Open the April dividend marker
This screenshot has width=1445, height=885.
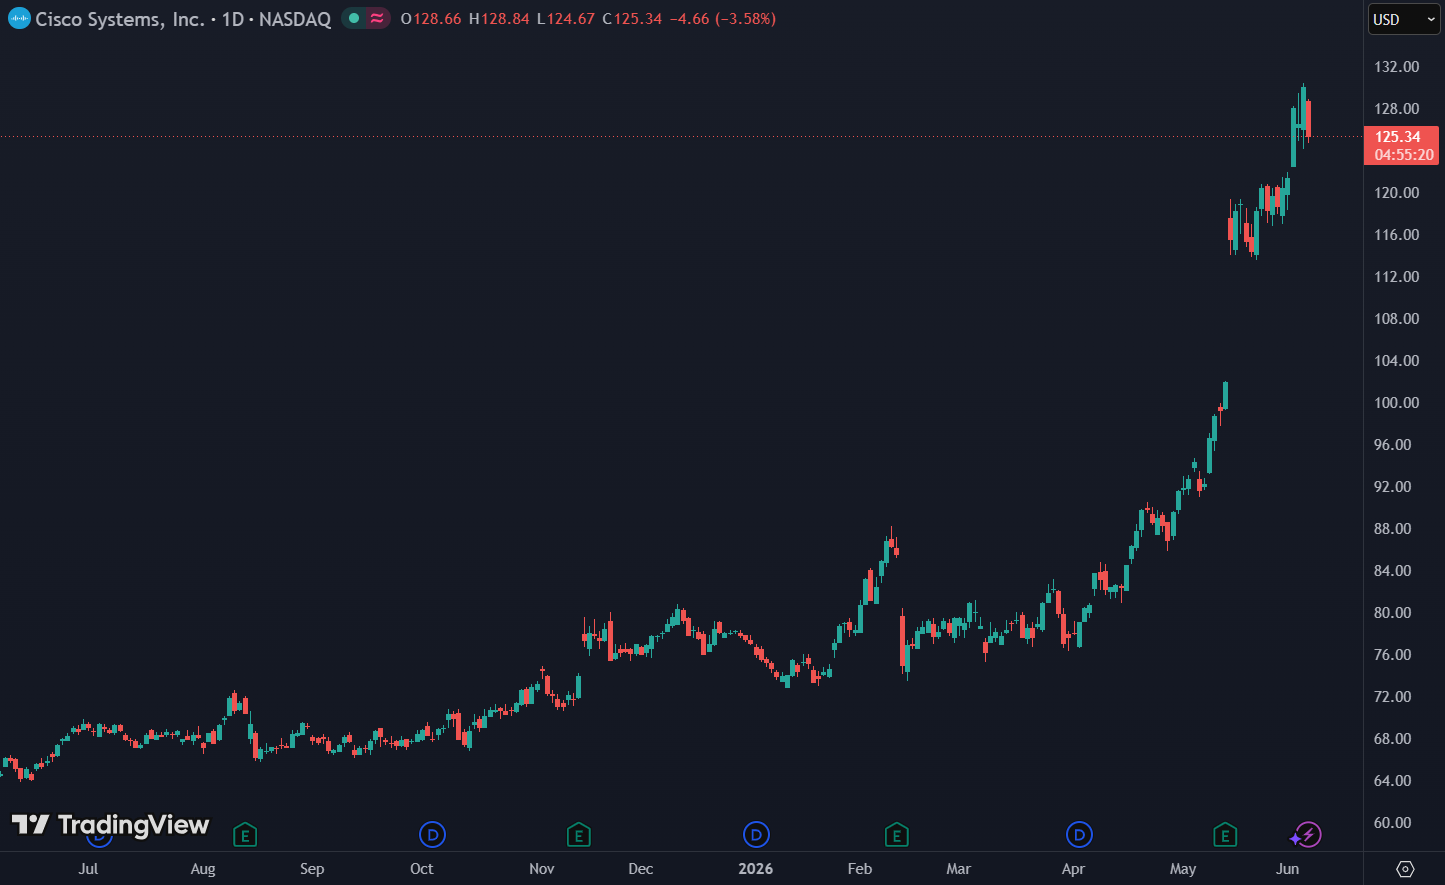[x=1079, y=834]
